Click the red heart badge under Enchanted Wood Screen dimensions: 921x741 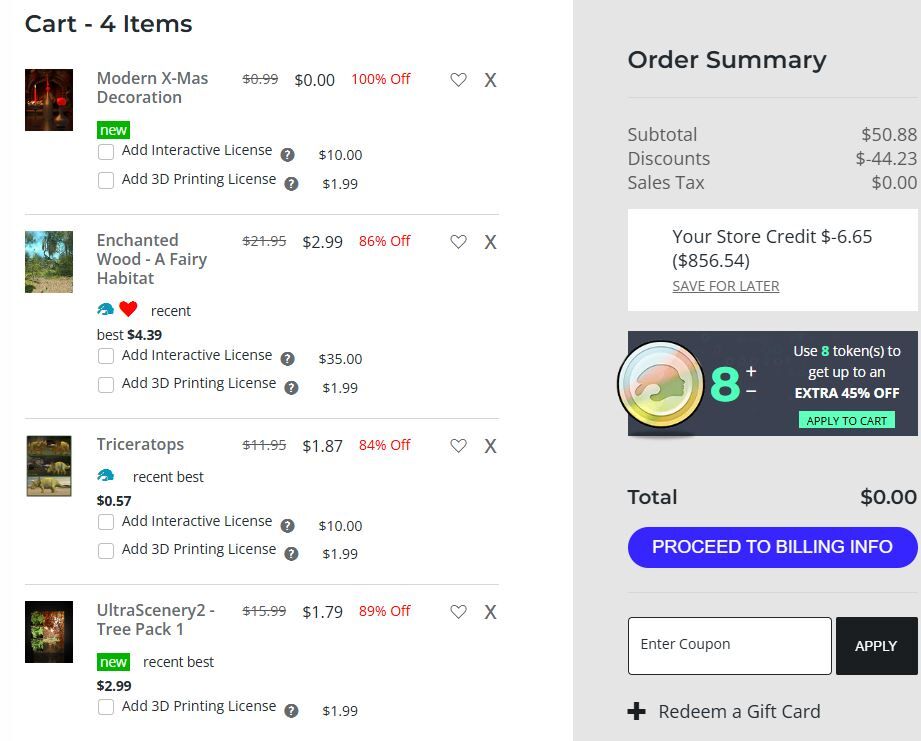[x=128, y=309]
